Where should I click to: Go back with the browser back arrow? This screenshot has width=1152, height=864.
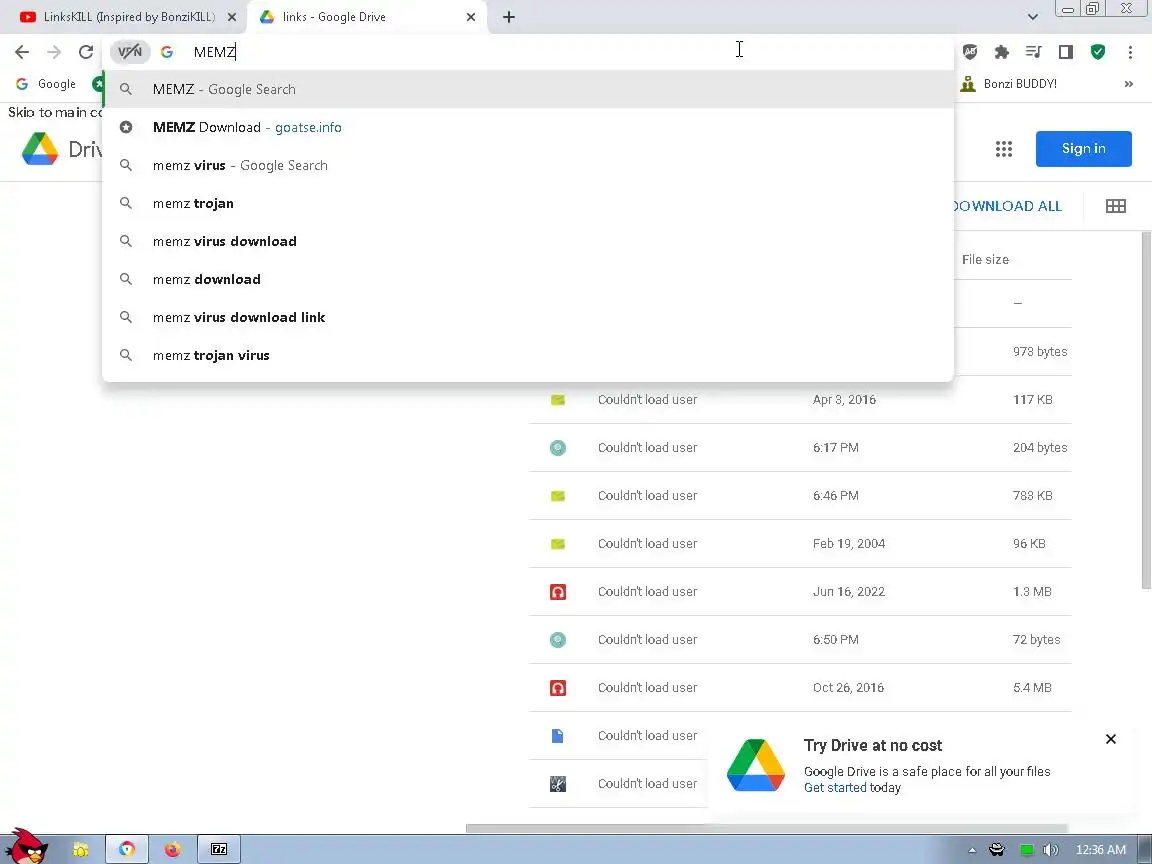pyautogui.click(x=22, y=51)
